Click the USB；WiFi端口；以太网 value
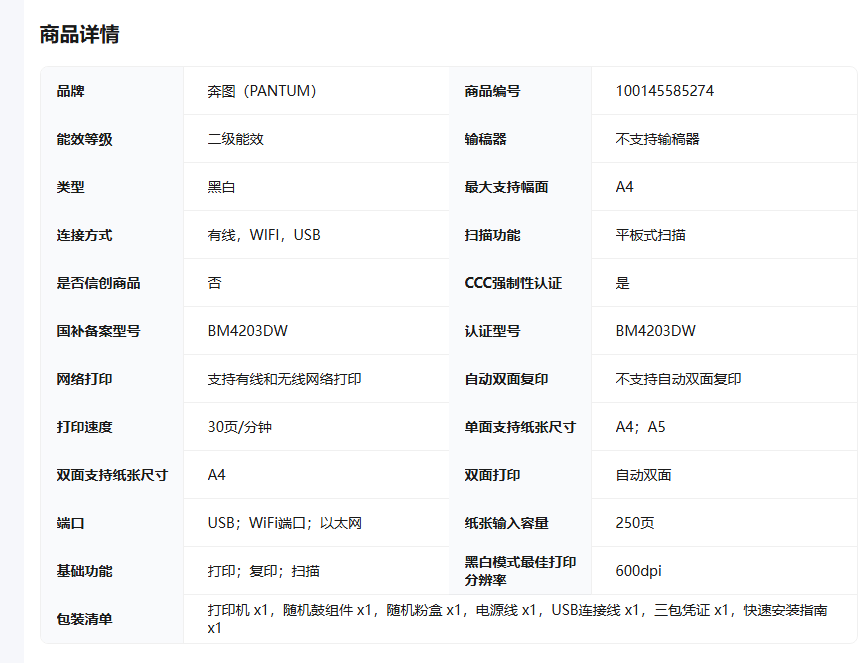 tap(284, 523)
